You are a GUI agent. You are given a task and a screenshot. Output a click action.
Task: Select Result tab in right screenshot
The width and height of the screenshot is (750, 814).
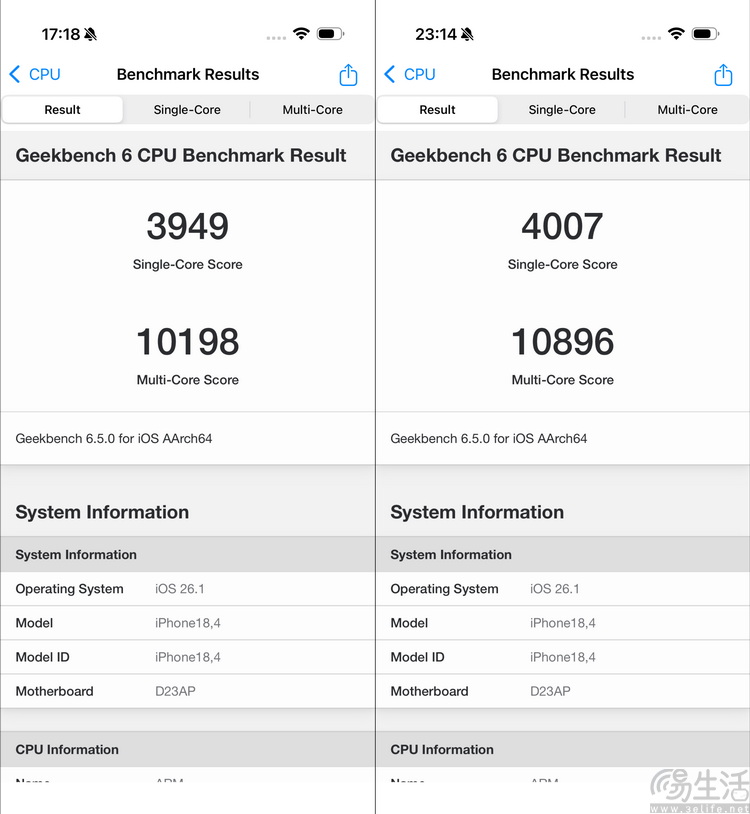(437, 110)
